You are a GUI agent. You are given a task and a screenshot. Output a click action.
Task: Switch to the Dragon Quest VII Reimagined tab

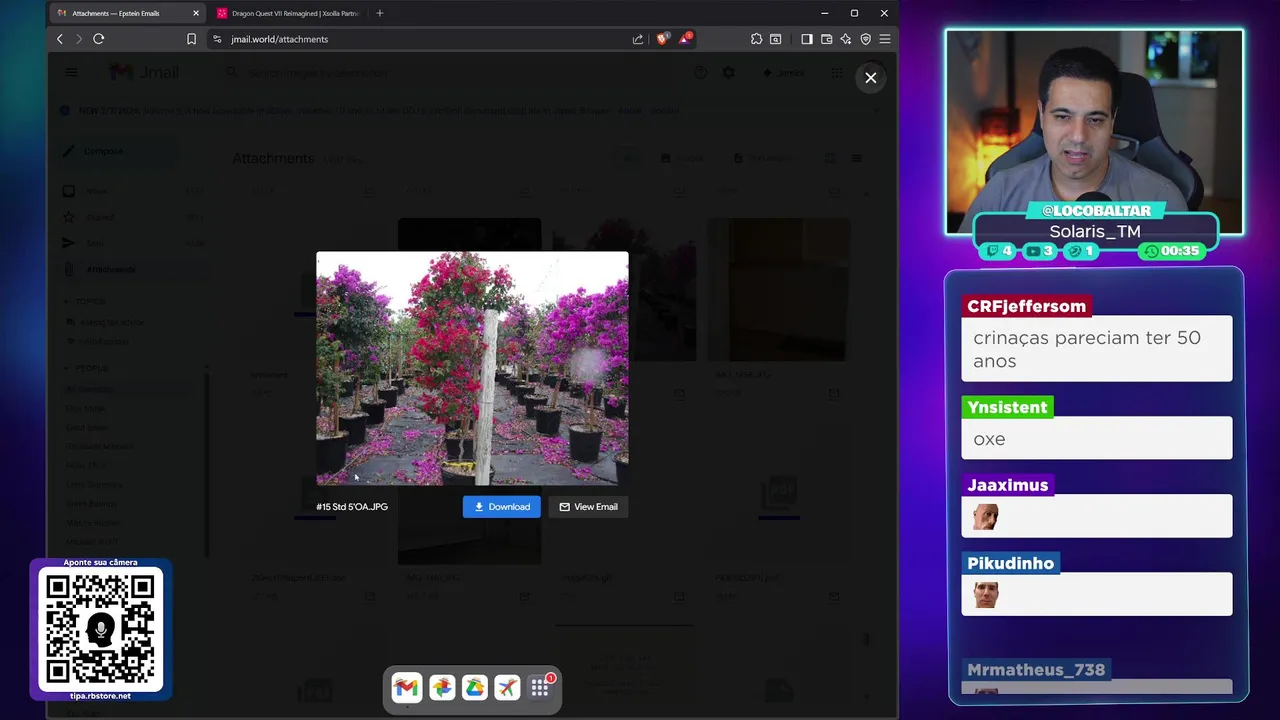pos(288,13)
